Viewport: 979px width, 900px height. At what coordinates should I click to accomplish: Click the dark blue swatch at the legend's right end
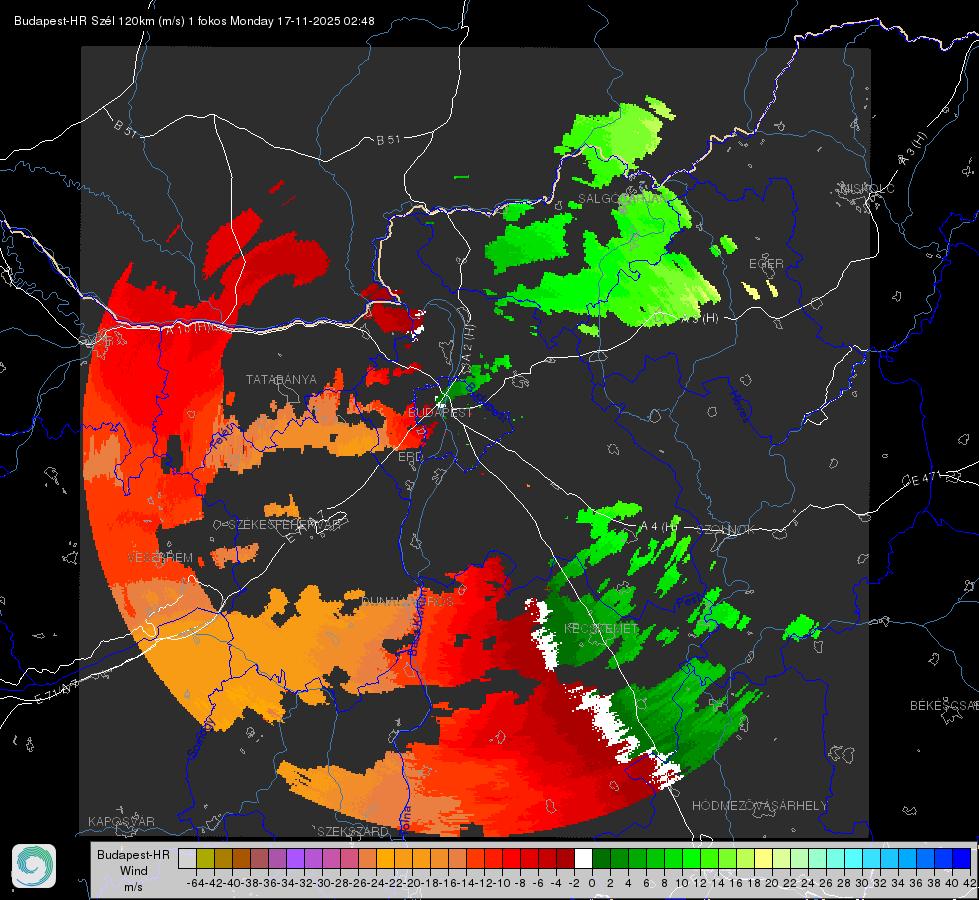coord(962,858)
